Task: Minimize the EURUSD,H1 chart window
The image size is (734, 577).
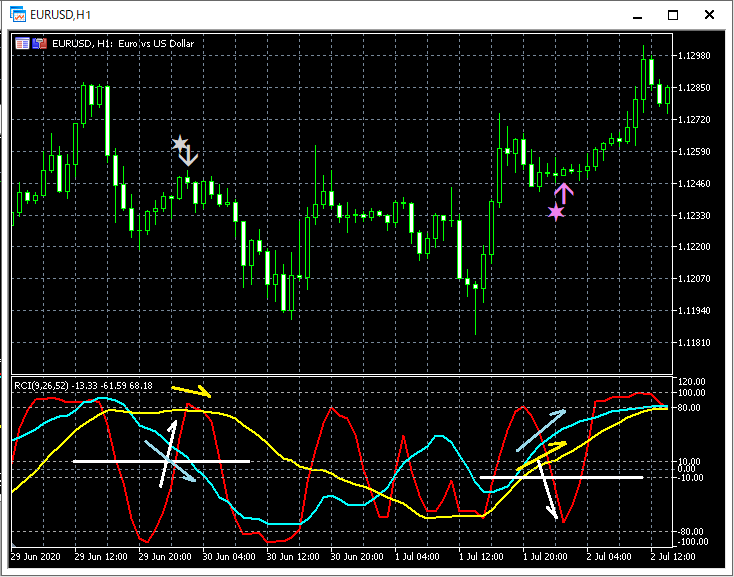Action: [637, 15]
